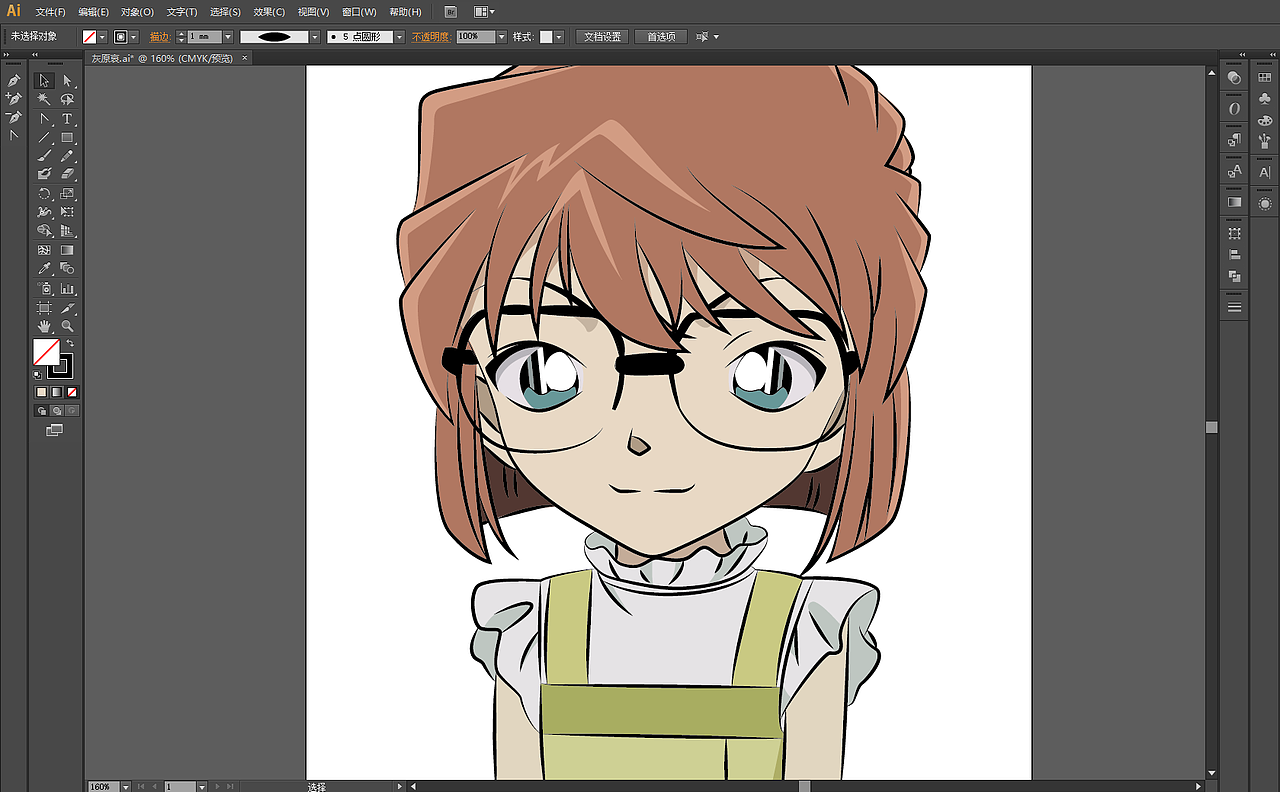Enable Draw Behind mode
This screenshot has width=1280, height=792.
pos(57,410)
